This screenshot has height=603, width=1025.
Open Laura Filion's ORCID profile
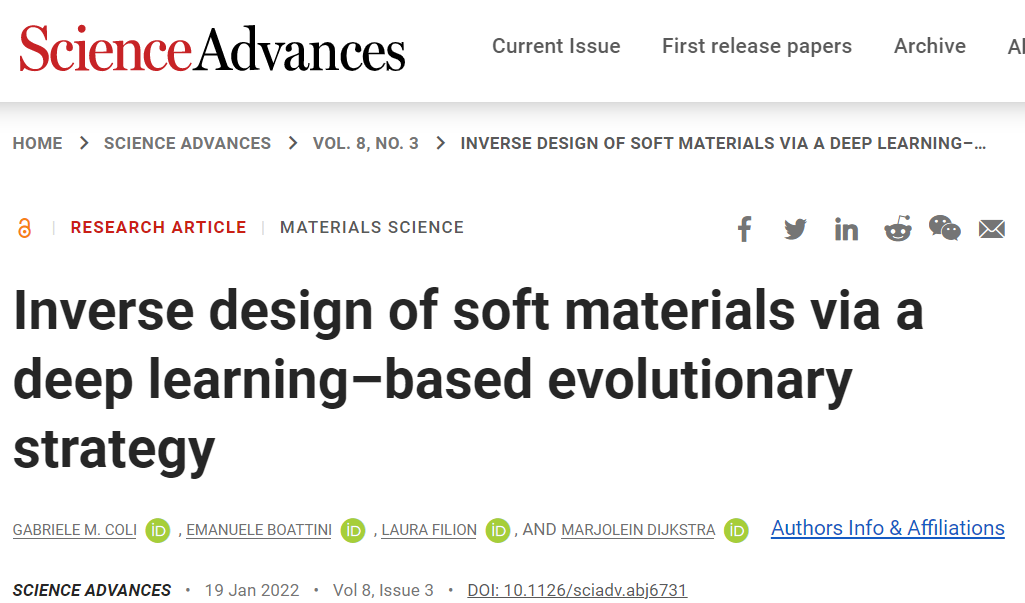point(497,531)
